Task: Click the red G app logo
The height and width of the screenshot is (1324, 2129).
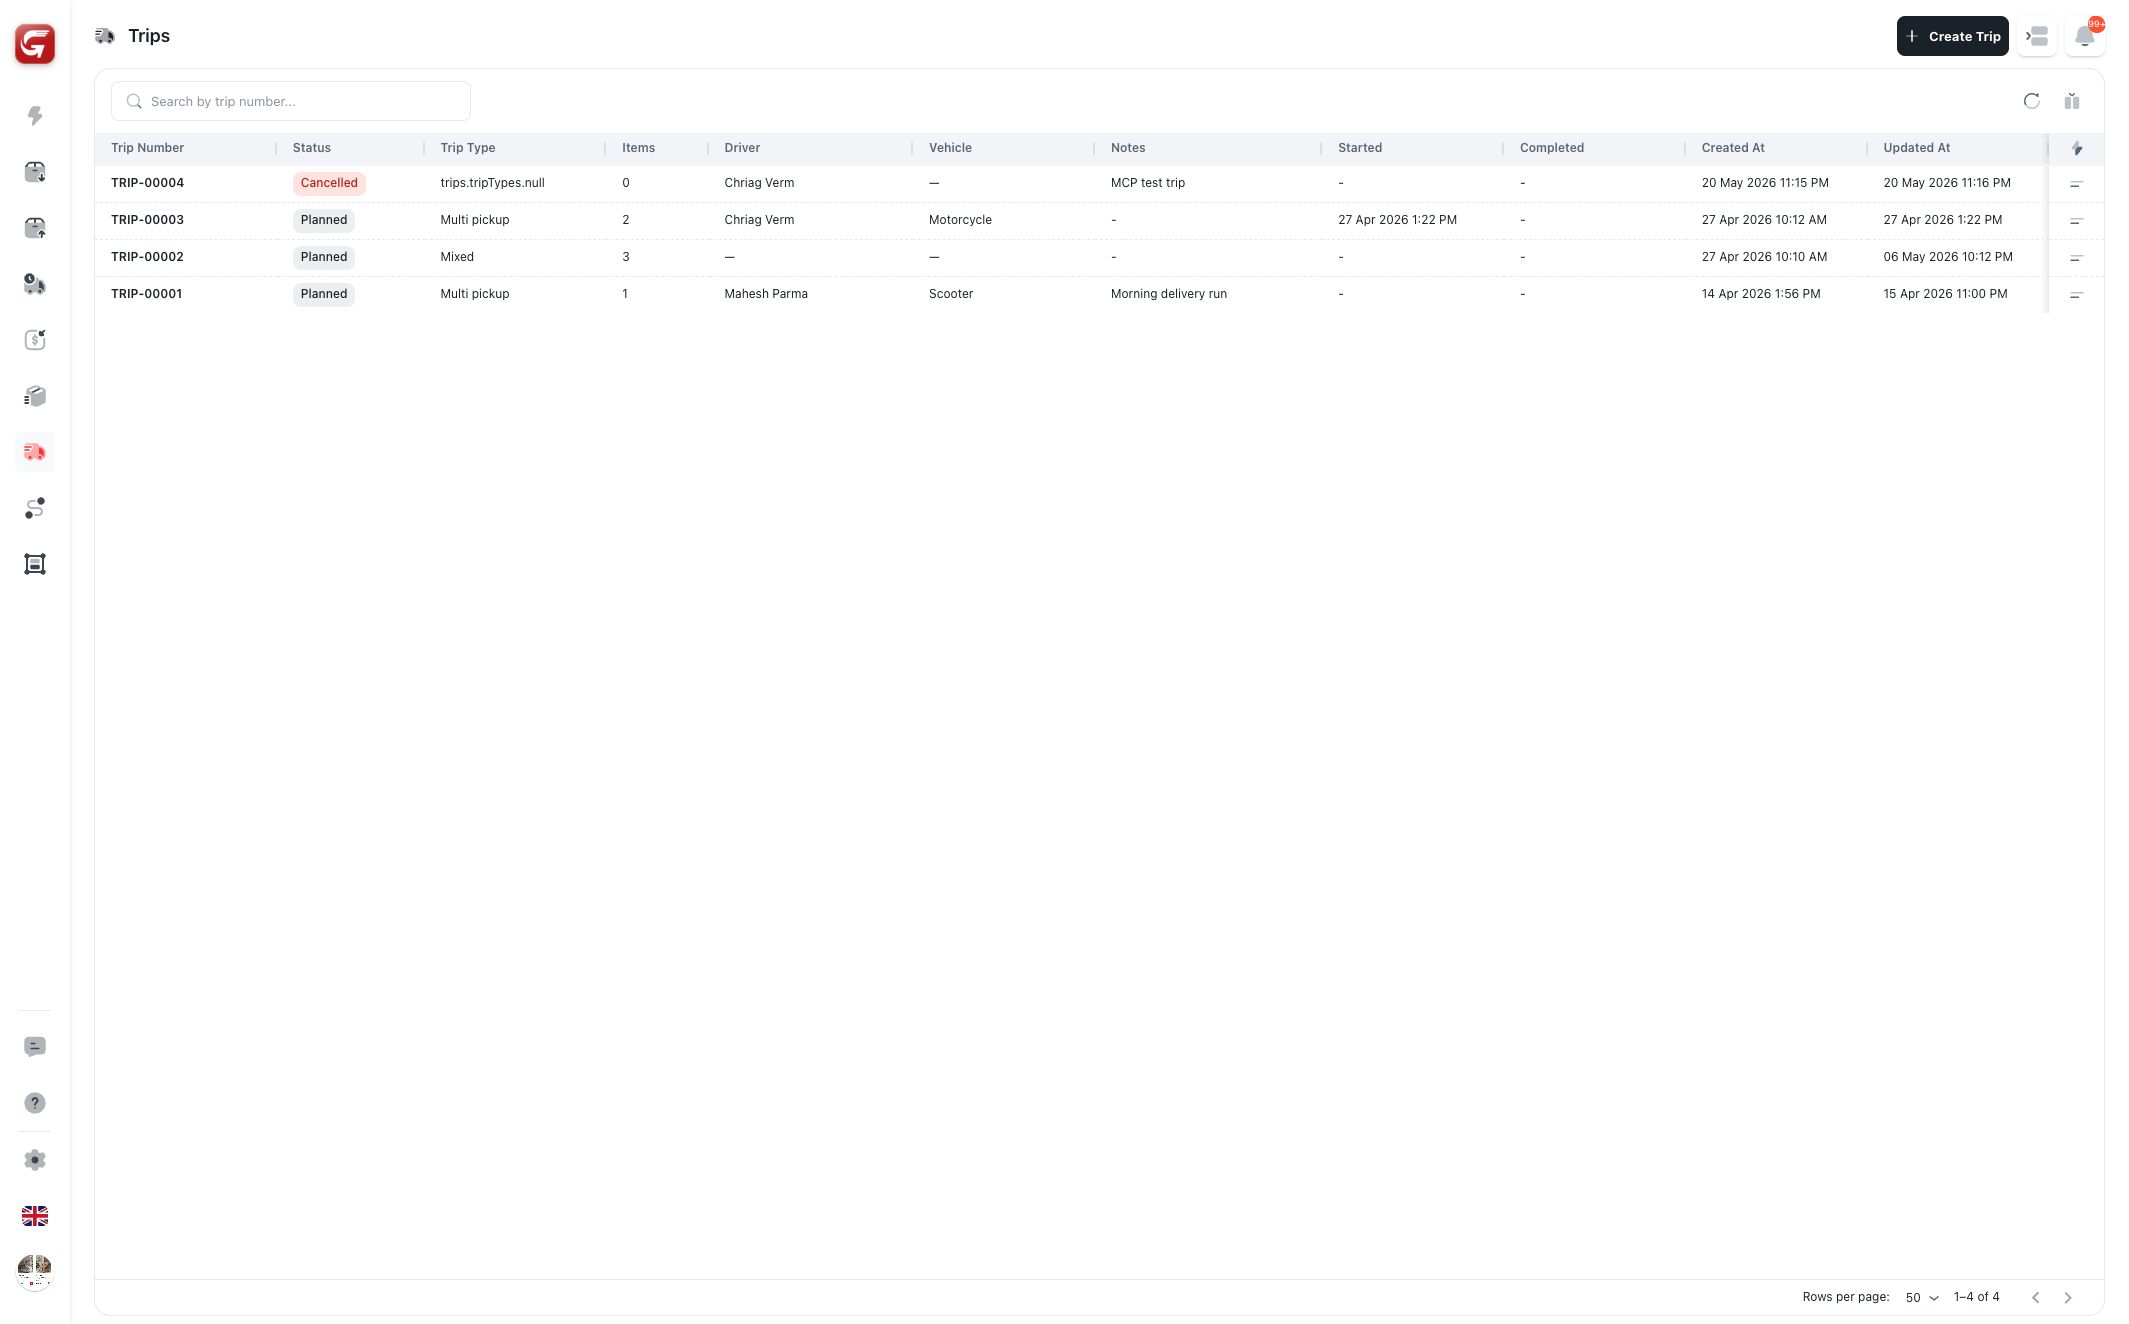Action: point(35,44)
